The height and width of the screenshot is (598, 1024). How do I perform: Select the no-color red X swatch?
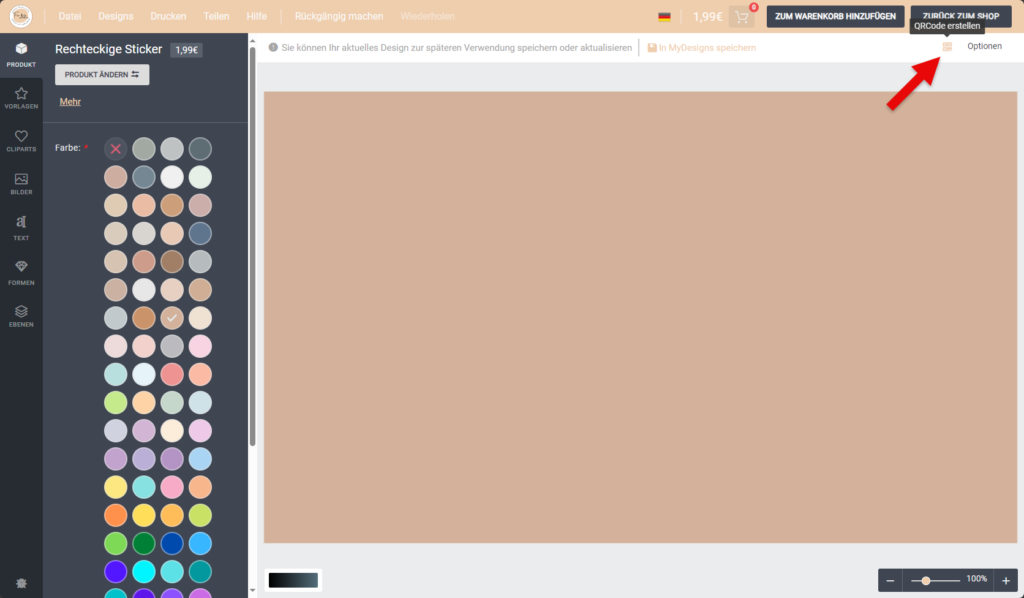116,148
